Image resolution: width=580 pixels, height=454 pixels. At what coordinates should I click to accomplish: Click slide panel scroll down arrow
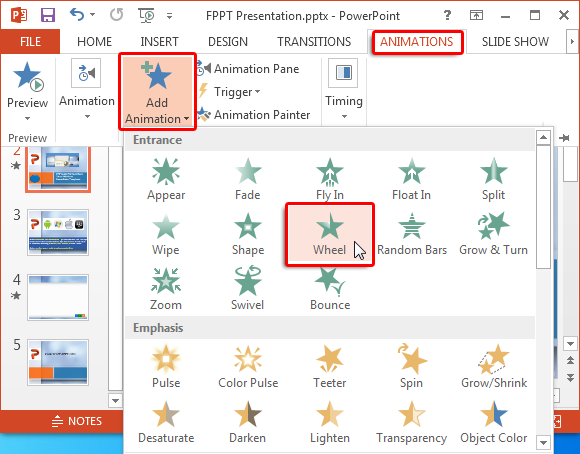click(x=115, y=401)
